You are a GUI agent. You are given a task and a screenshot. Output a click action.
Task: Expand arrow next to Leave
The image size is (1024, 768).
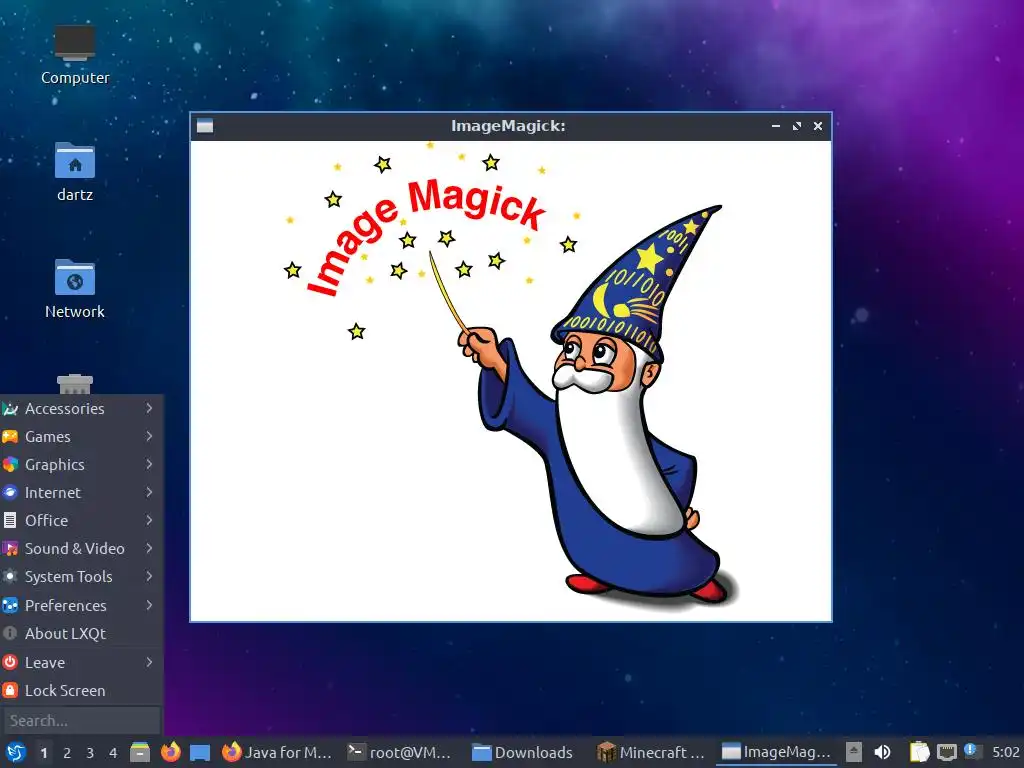[150, 662]
